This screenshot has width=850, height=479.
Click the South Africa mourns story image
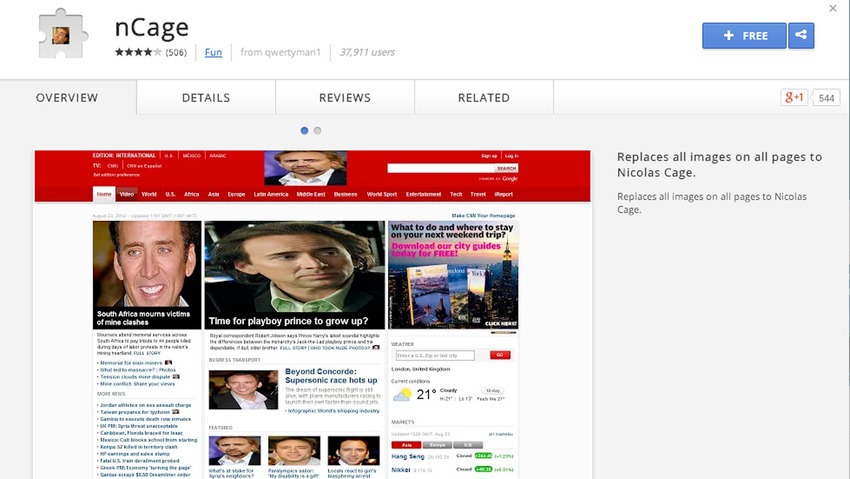click(x=147, y=275)
